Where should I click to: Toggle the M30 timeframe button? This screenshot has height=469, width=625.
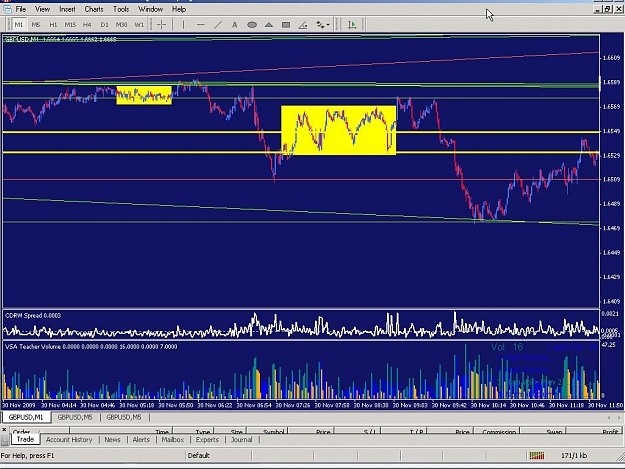121,25
